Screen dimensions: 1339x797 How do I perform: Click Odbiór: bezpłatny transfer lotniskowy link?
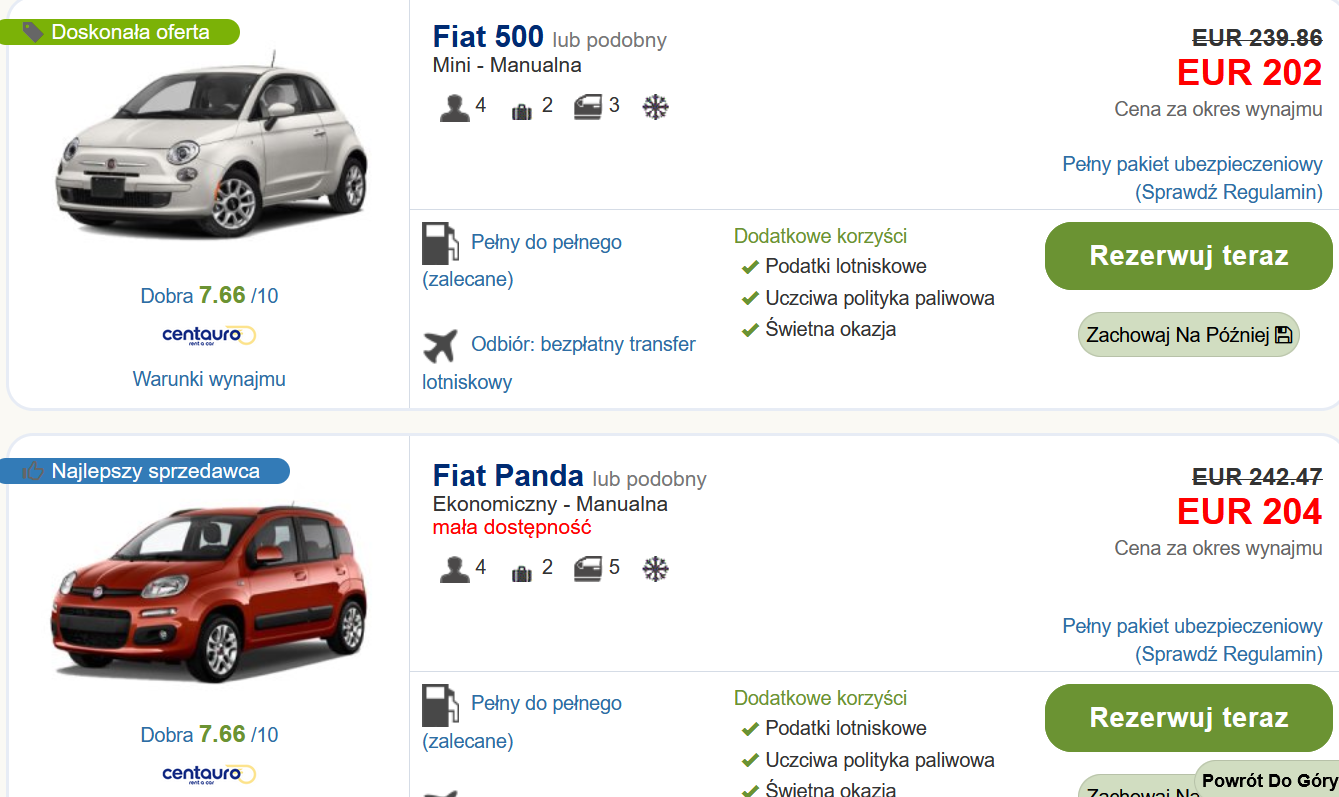(559, 363)
